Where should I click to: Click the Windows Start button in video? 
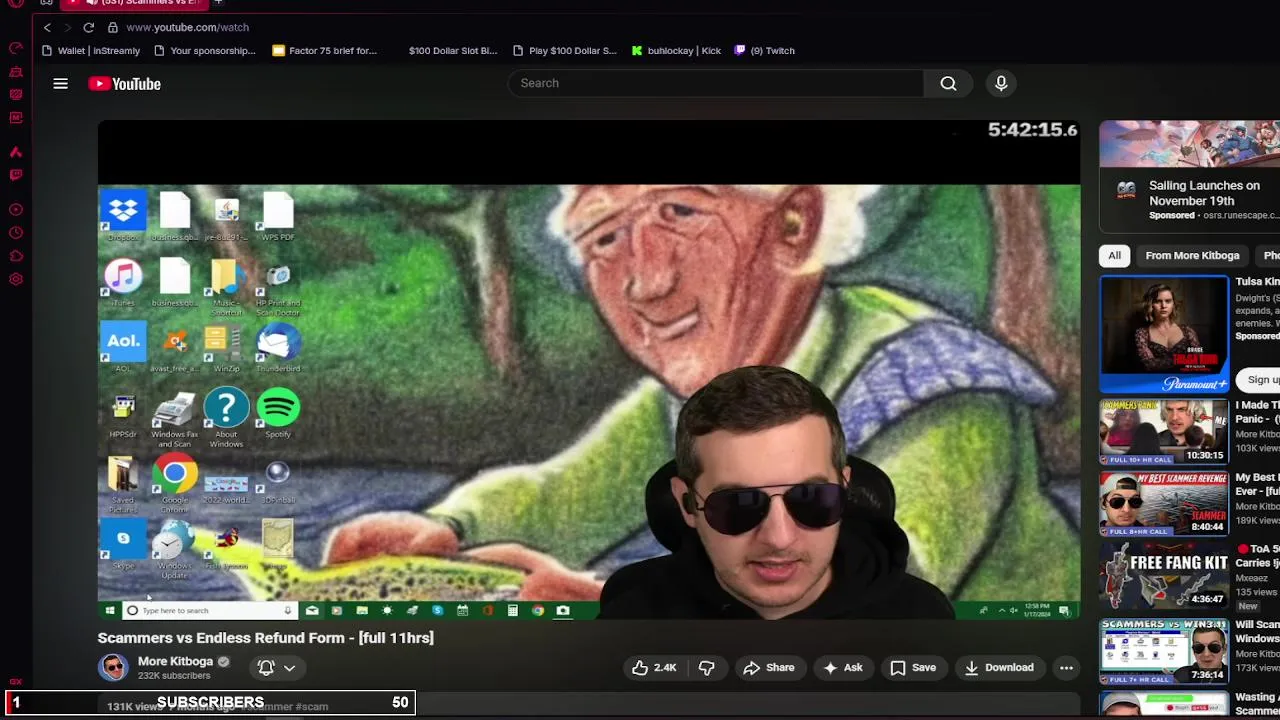tap(110, 610)
